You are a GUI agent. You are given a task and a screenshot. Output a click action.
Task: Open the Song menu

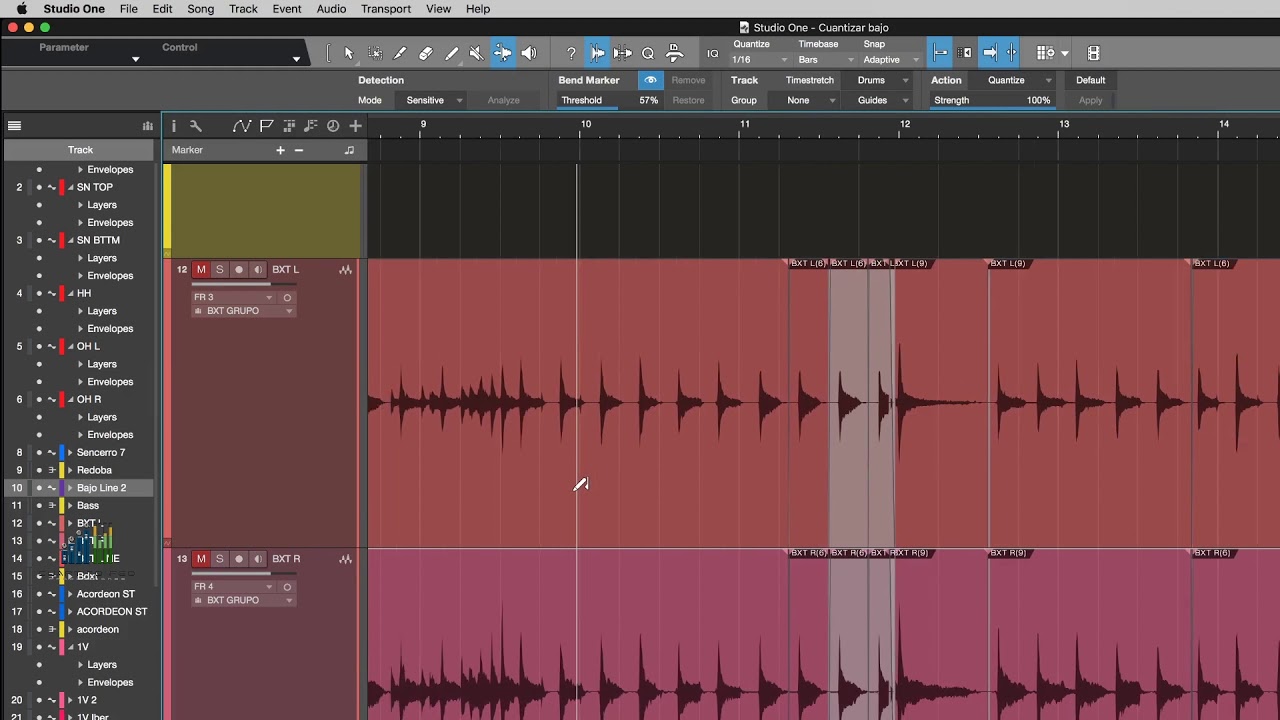200,9
